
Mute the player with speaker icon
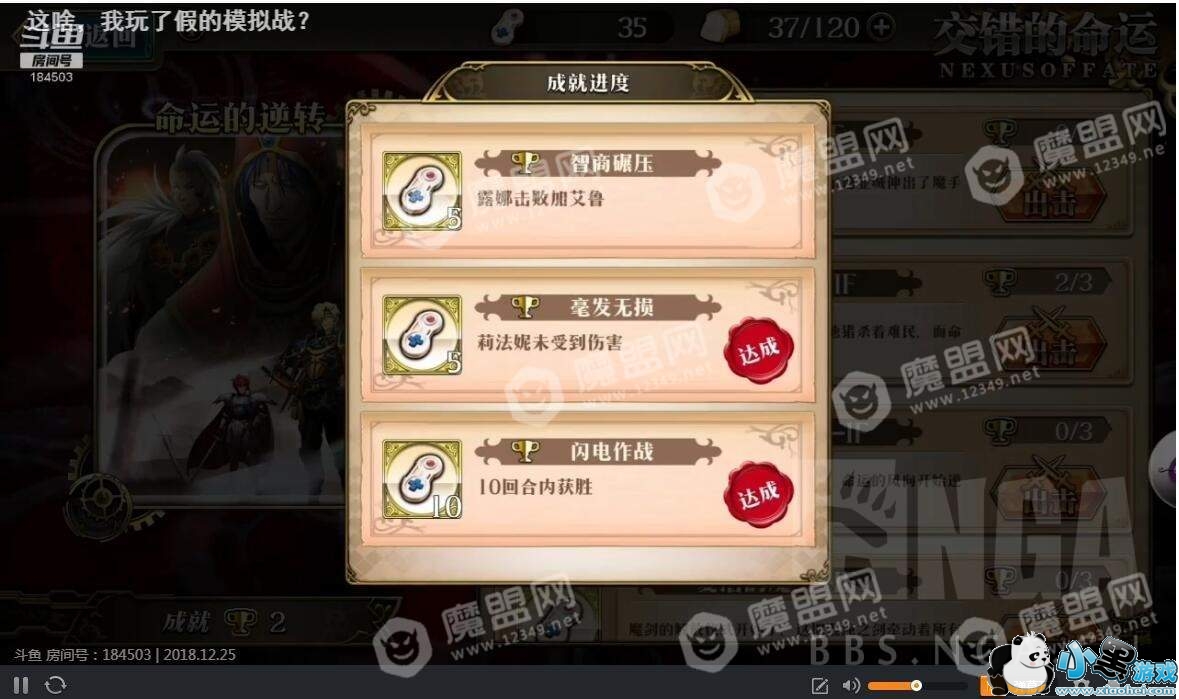pyautogui.click(x=851, y=685)
